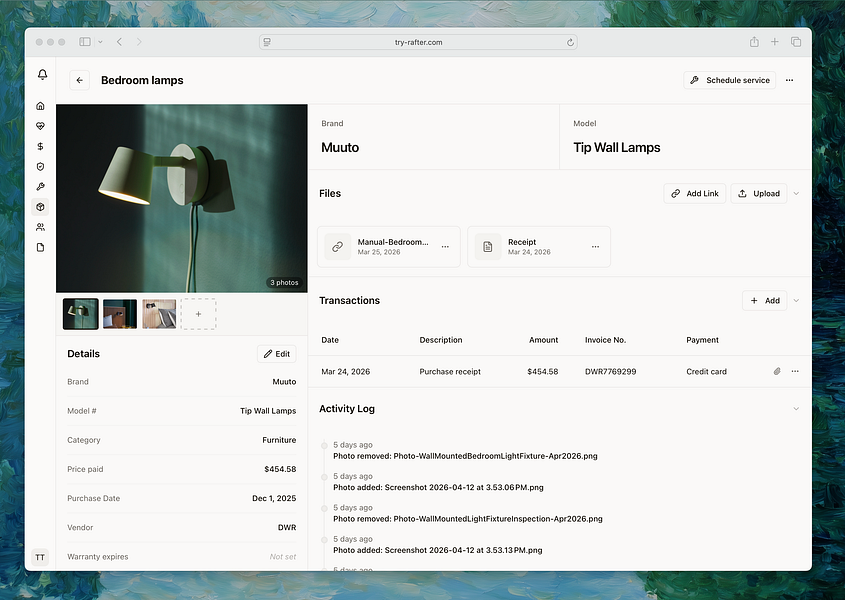Reload the try-rafter.com page

pos(570,43)
